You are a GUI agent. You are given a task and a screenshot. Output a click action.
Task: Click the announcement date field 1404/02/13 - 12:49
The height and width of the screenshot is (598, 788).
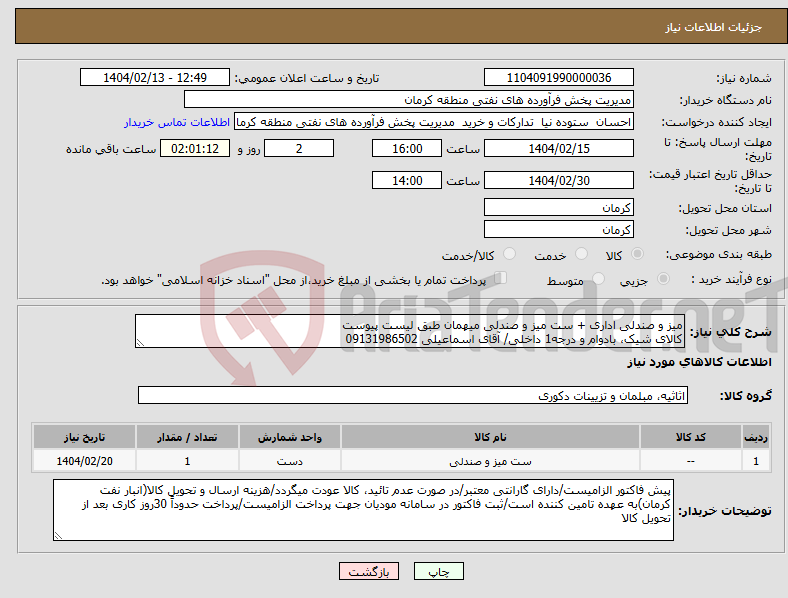[x=155, y=77]
